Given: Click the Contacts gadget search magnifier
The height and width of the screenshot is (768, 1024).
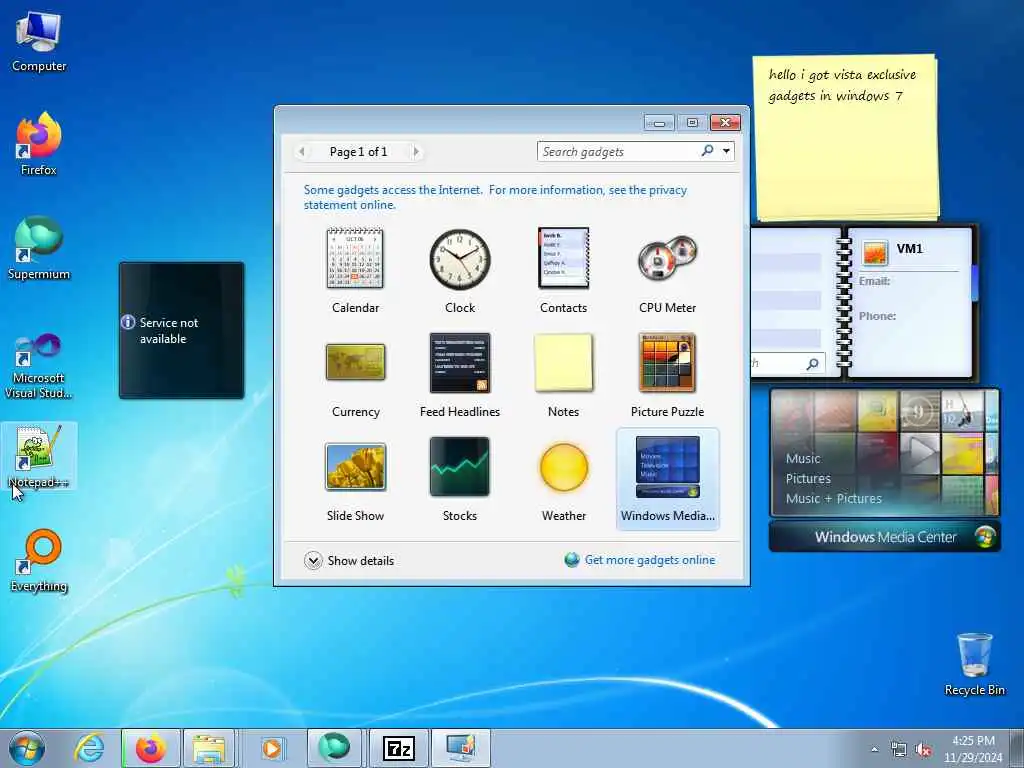Looking at the screenshot, I should point(812,364).
